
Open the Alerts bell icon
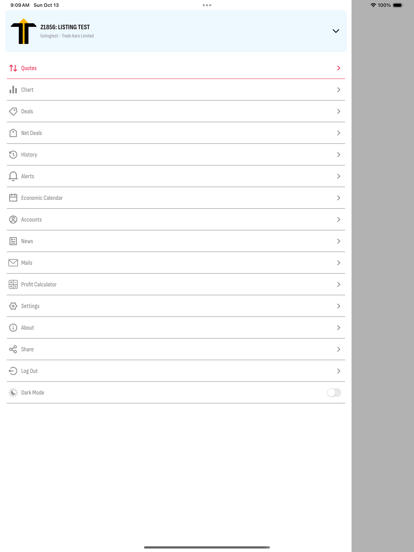coord(13,176)
